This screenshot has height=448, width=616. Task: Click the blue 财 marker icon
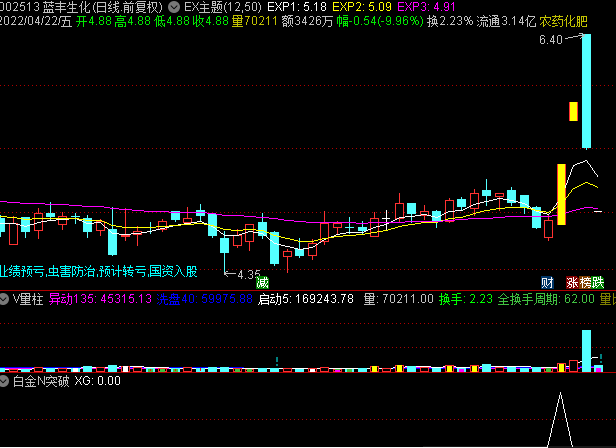click(x=547, y=282)
